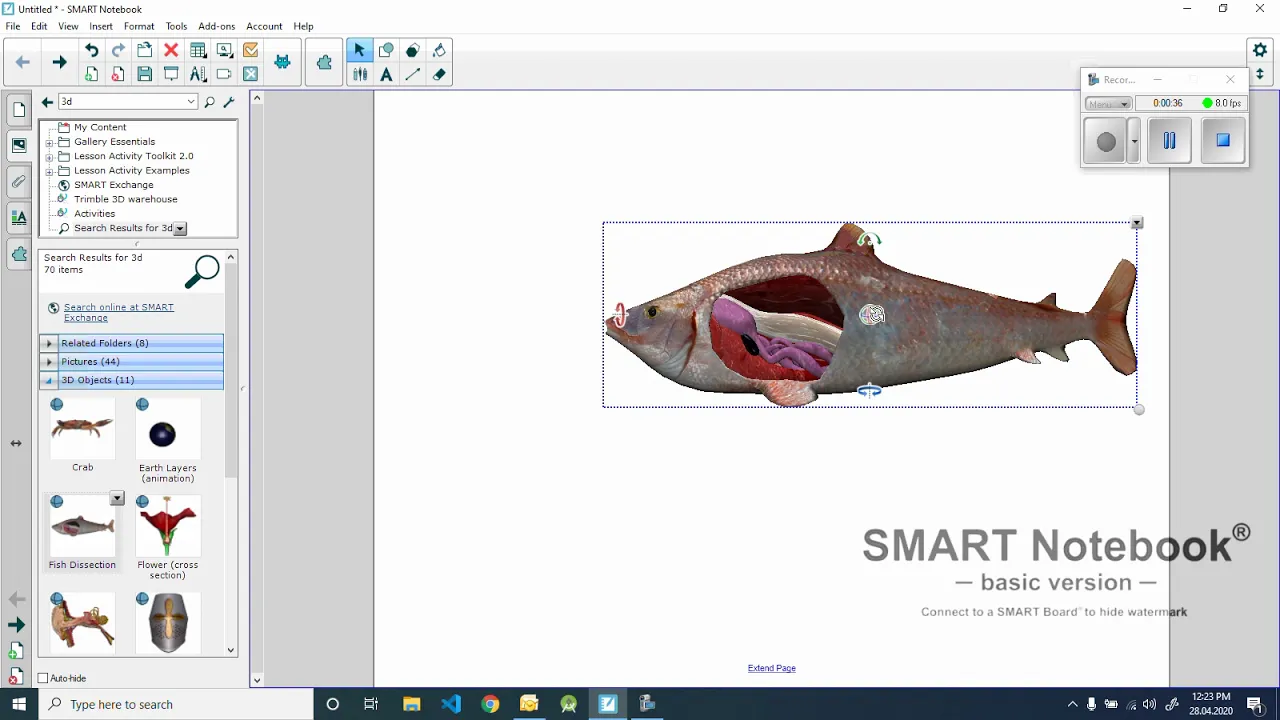Open gallery settings wrench icon
The width and height of the screenshot is (1280, 720).
pyautogui.click(x=229, y=101)
